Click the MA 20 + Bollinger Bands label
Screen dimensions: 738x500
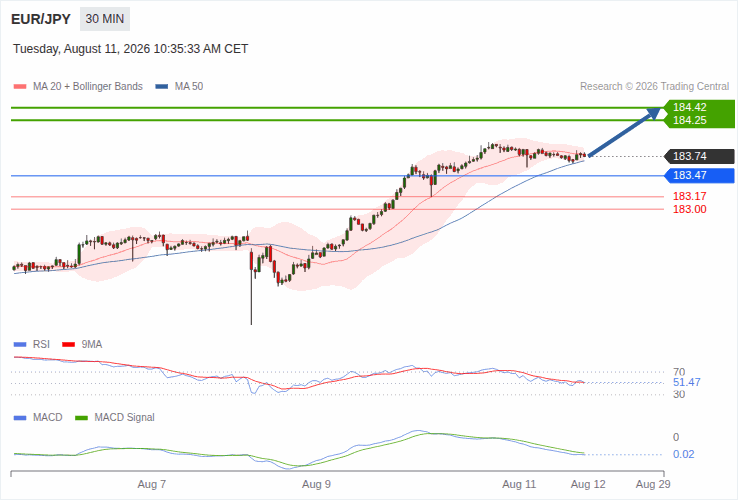(x=88, y=87)
